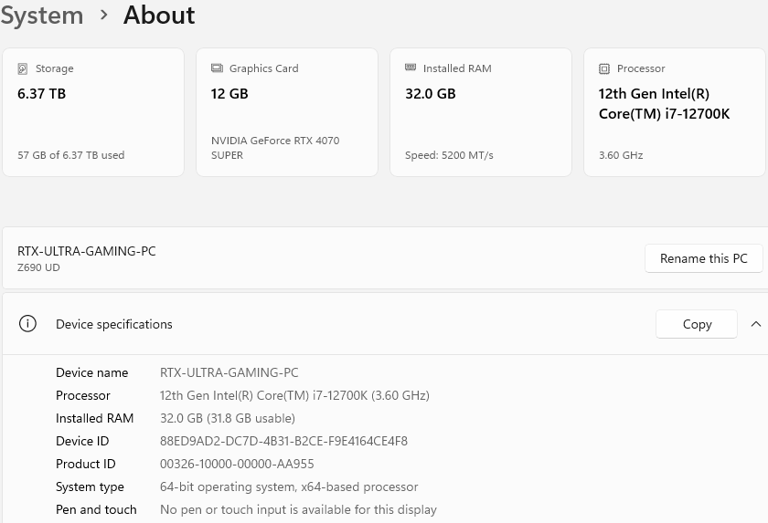Image resolution: width=768 pixels, height=523 pixels.
Task: Click the System type value text
Action: coord(289,487)
